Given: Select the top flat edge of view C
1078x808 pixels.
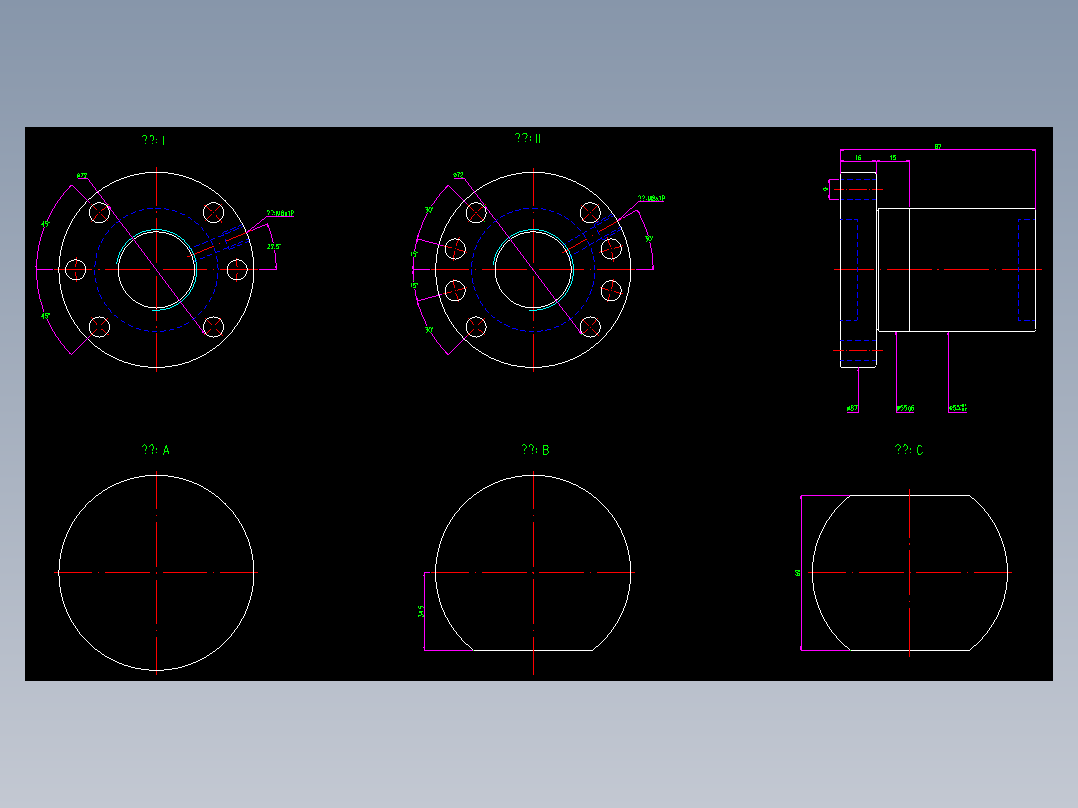Looking at the screenshot, I should [910, 495].
